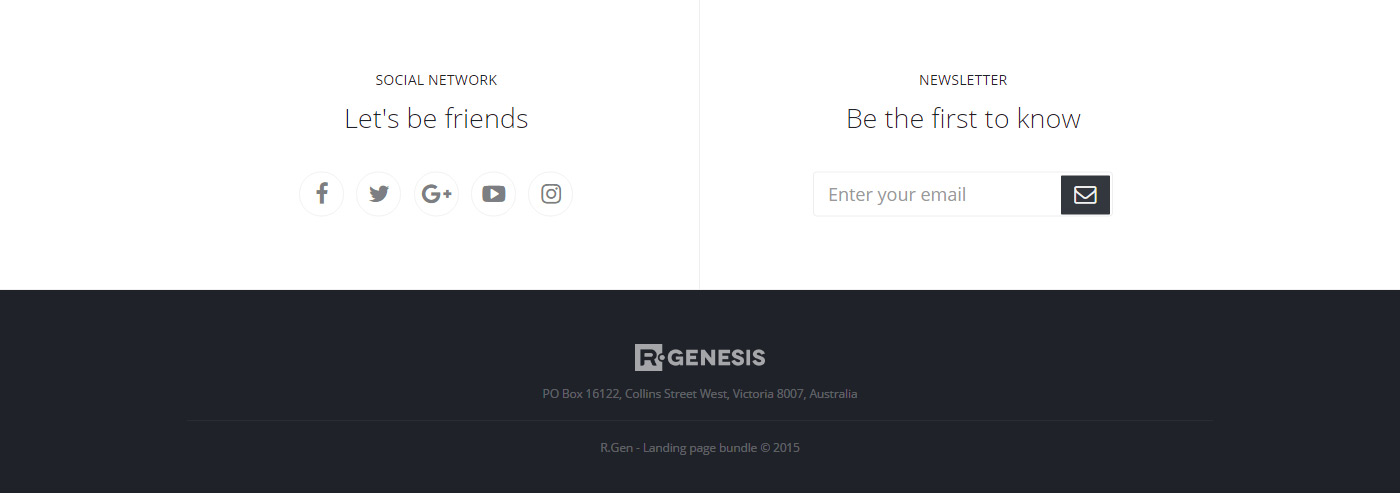The width and height of the screenshot is (1400, 493).
Task: Select the 'SOCIAL NETWORK' label
Action: tap(436, 80)
